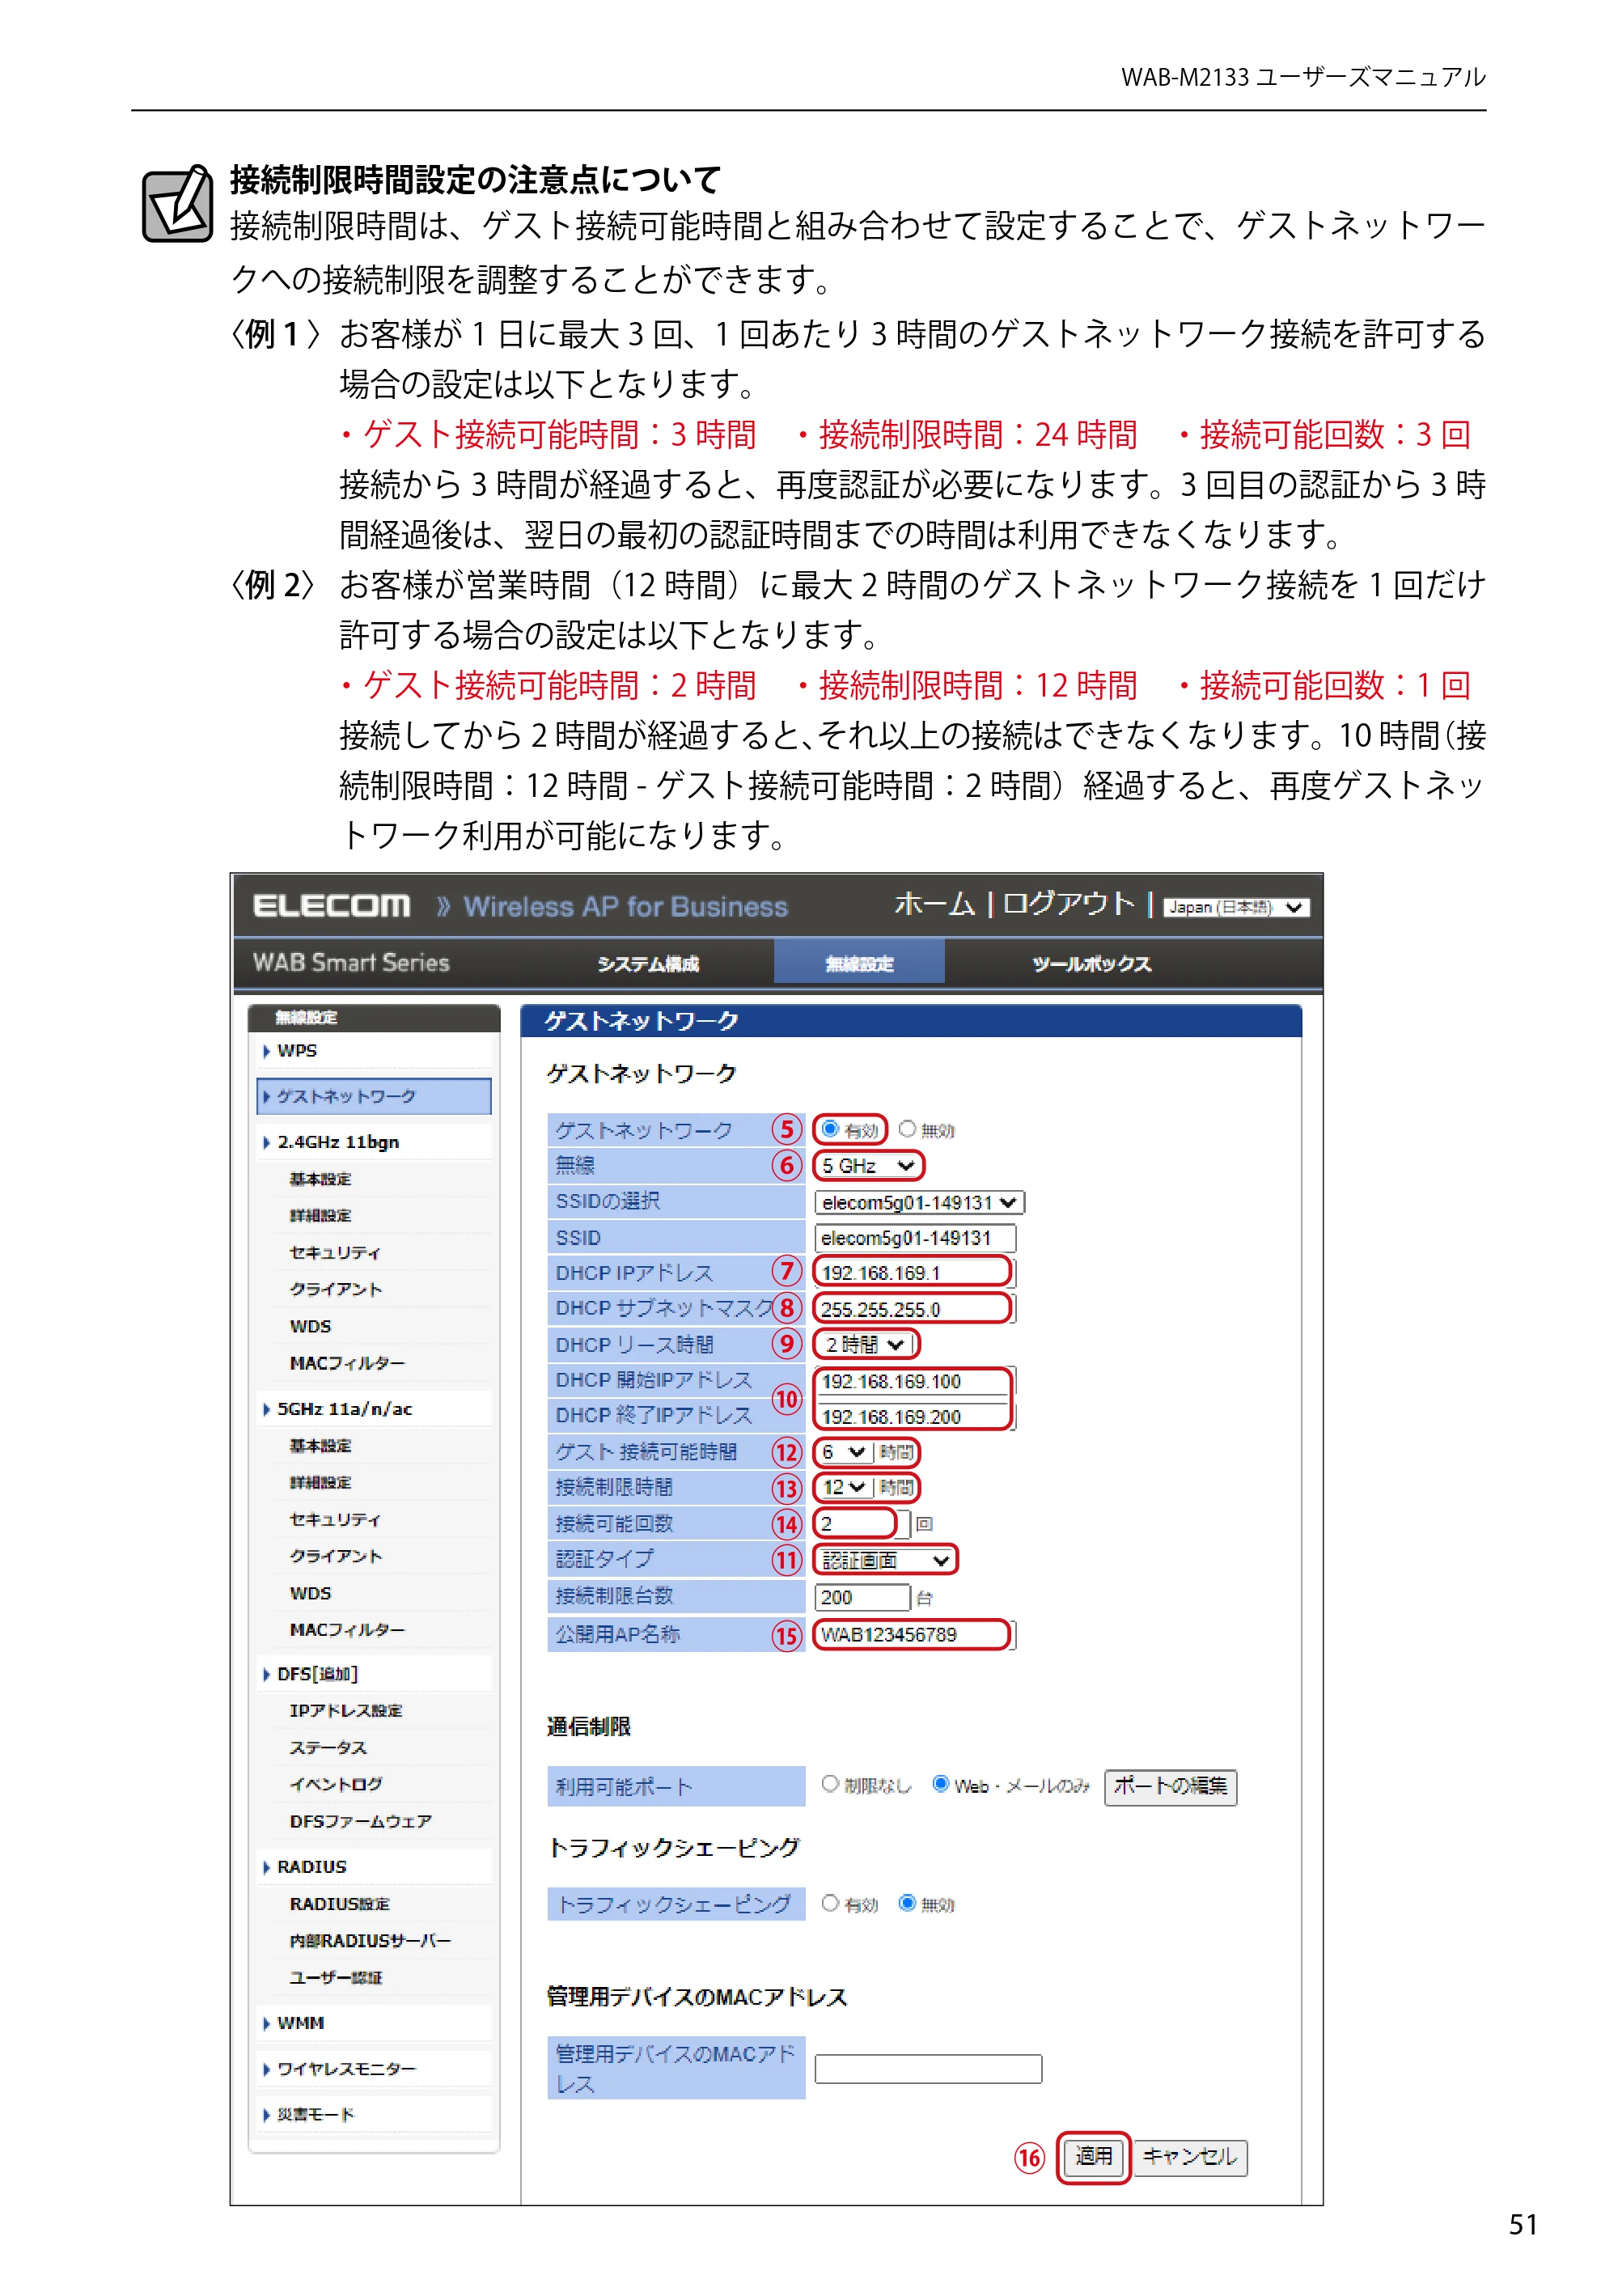
Task: Open the ゲスト接続可能時間 dropdown
Action: coord(845,1452)
